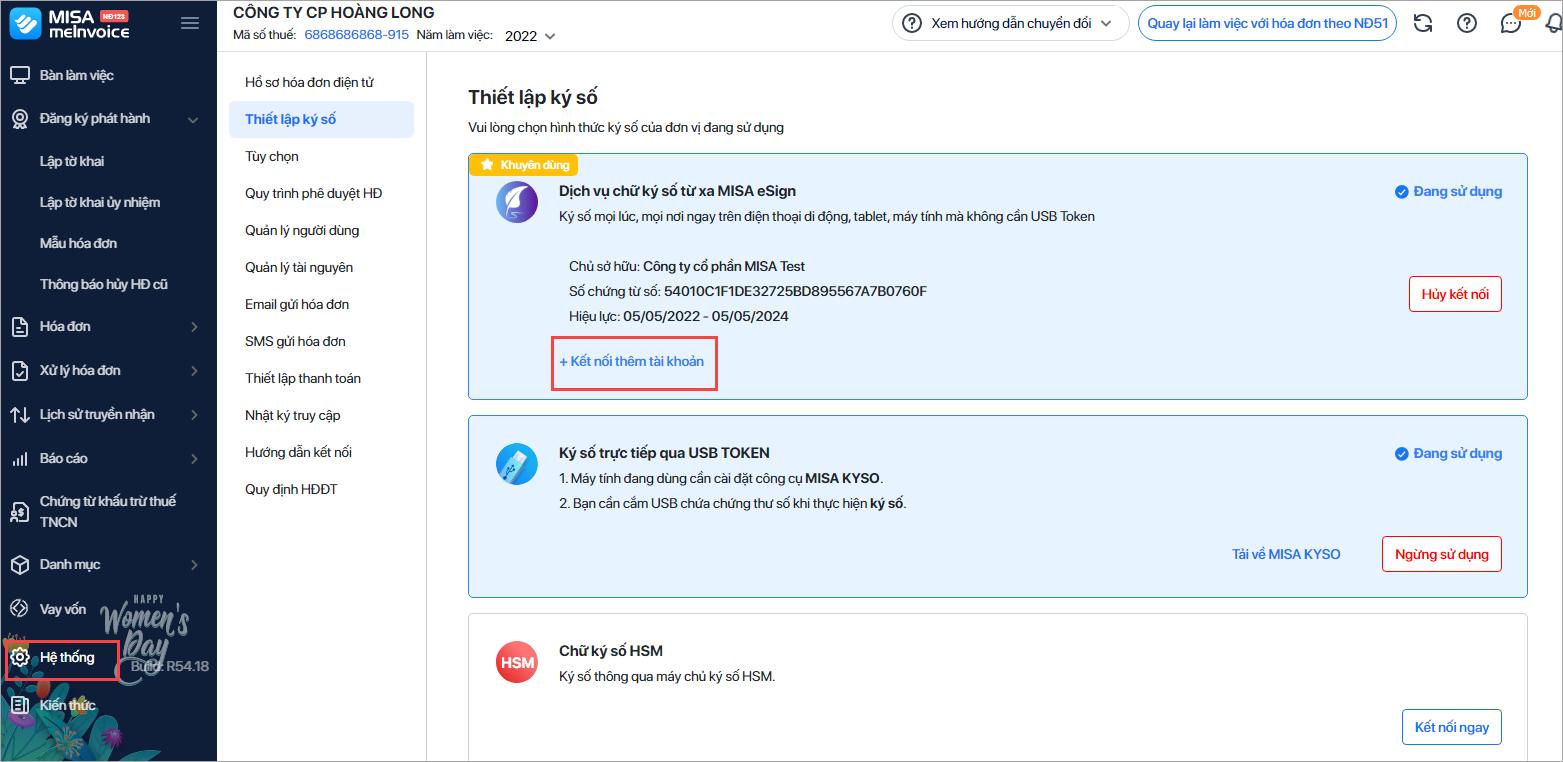
Task: Click the Bàn làm việc monitor icon
Action: coord(20,76)
